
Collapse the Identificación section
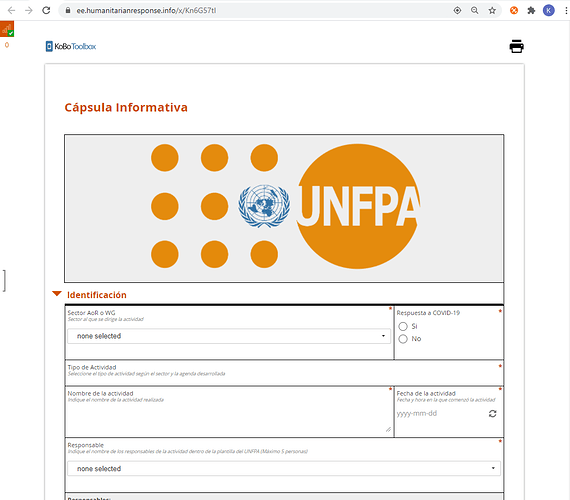pos(57,294)
